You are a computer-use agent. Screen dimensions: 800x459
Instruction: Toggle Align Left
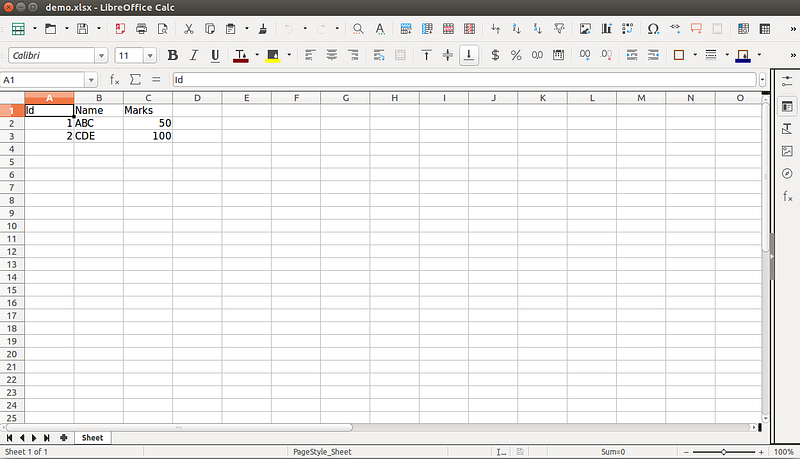coord(310,55)
